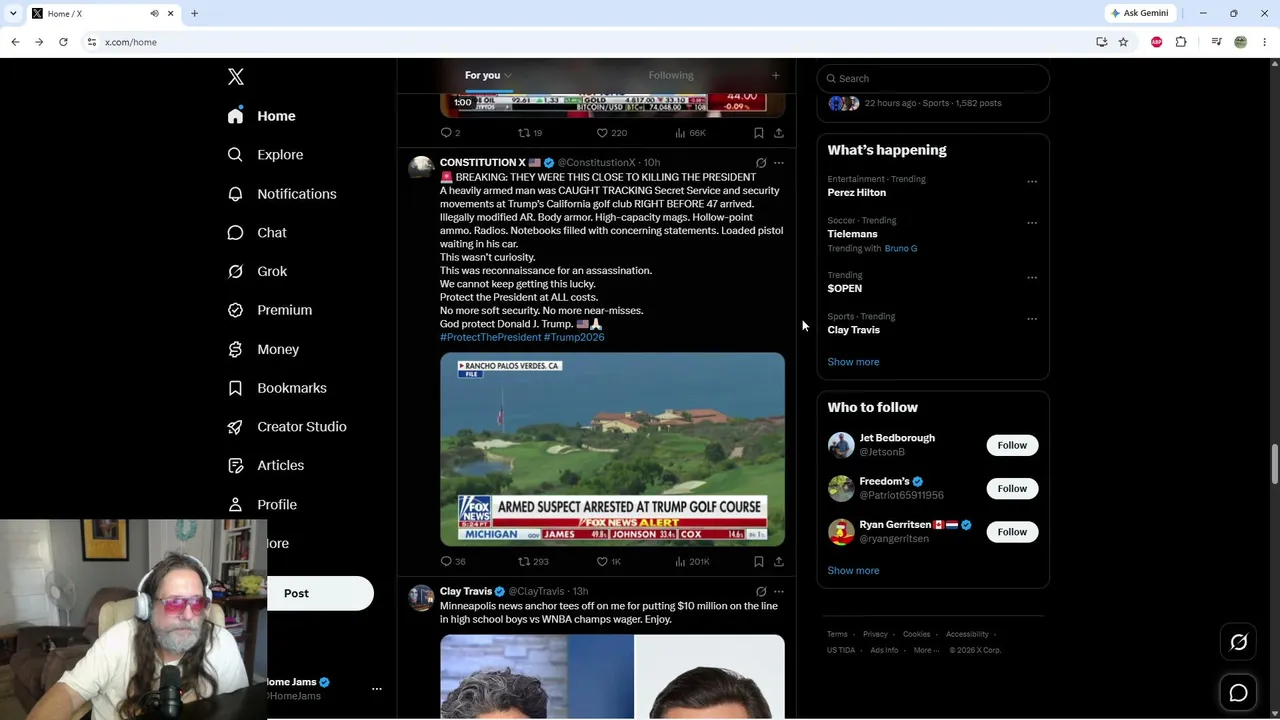Open Chat in the left sidebar
Screen dimensions: 1280x720
pos(257,233)
